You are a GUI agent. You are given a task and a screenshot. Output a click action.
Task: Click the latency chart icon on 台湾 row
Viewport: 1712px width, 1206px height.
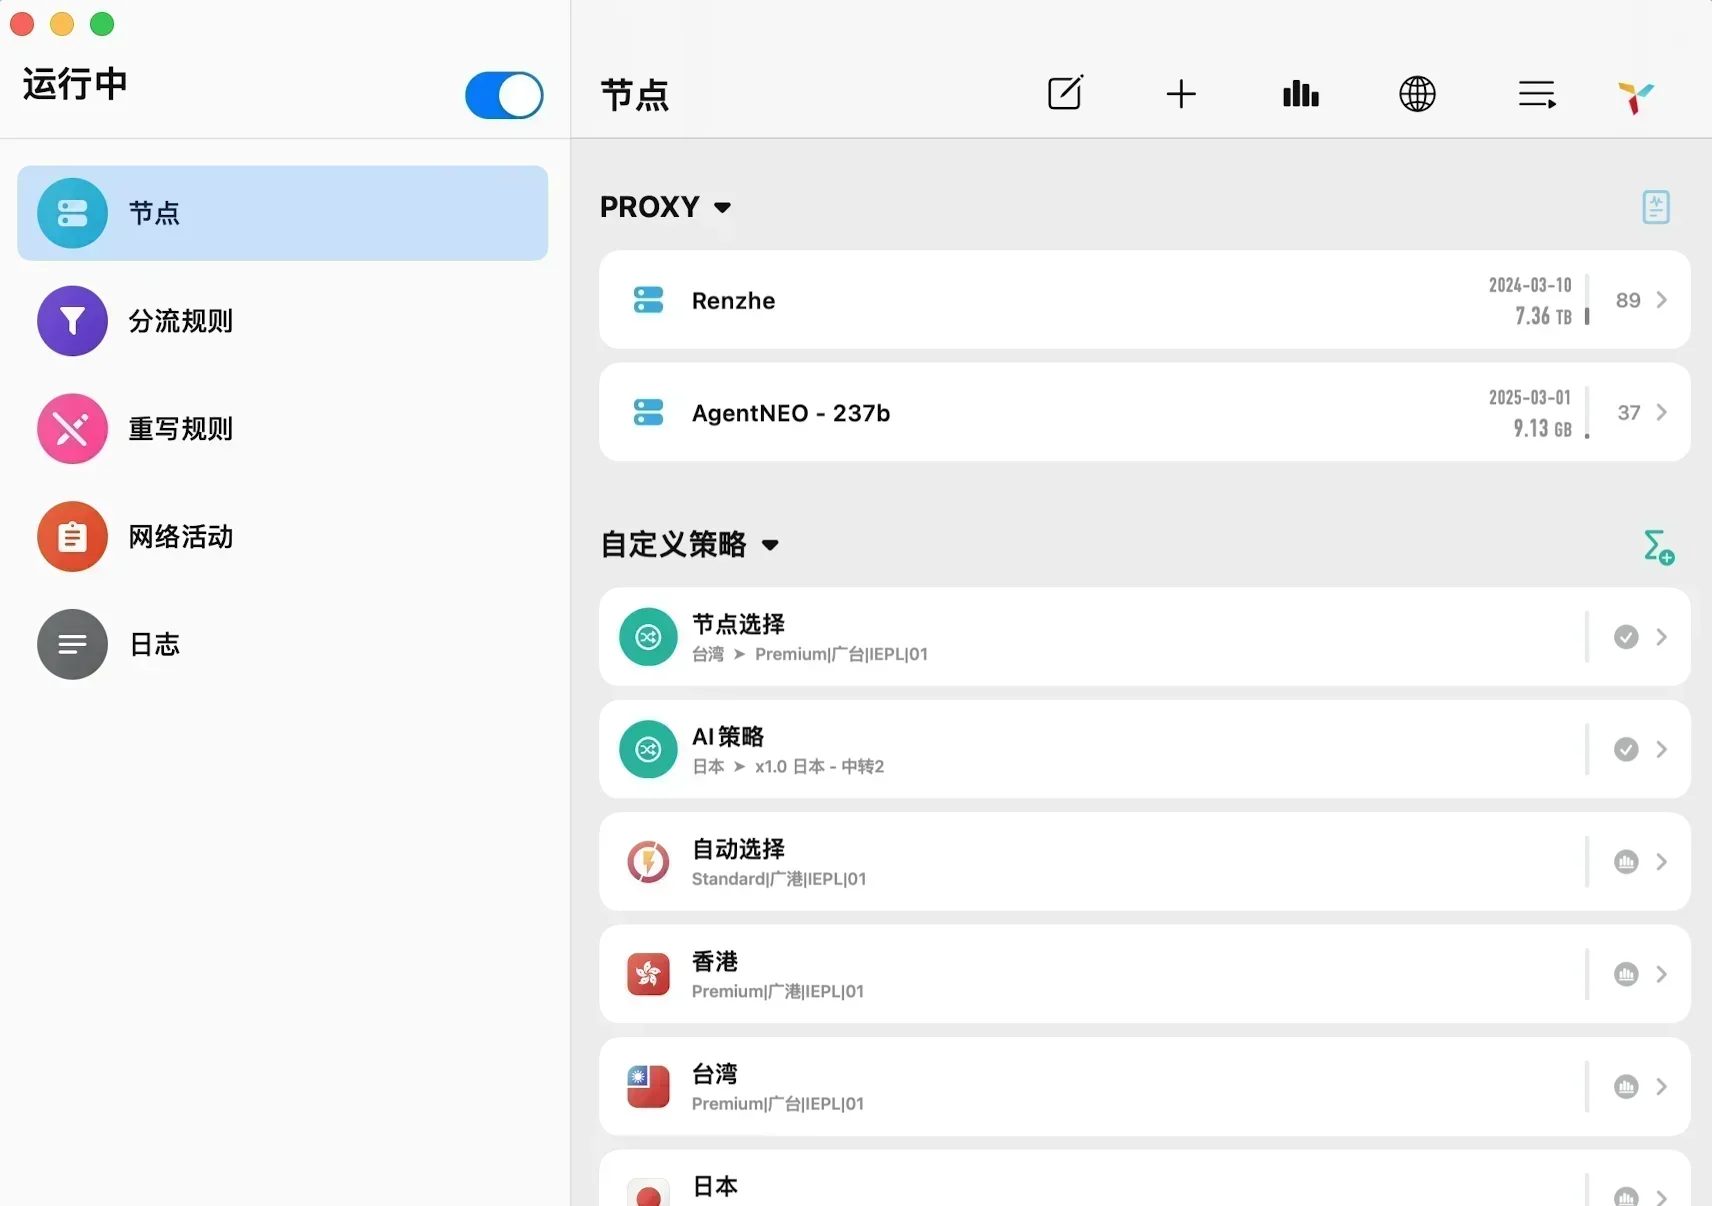click(x=1626, y=1086)
